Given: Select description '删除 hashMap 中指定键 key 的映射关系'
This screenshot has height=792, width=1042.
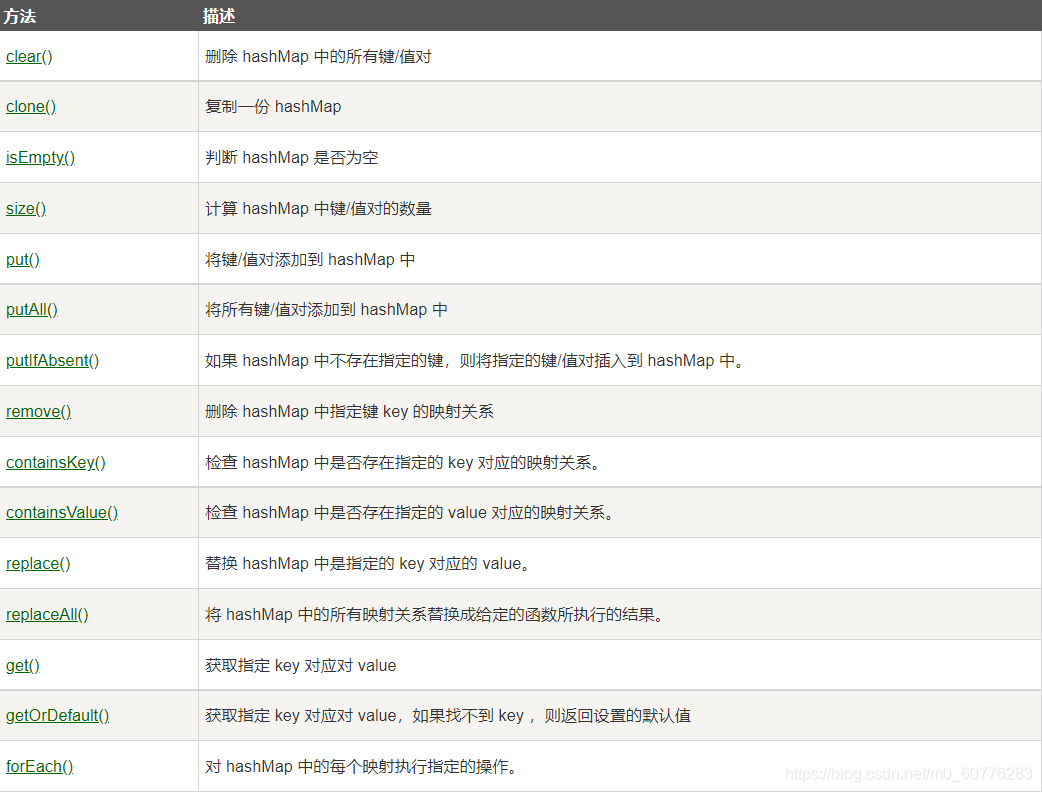Looking at the screenshot, I should coord(350,411).
